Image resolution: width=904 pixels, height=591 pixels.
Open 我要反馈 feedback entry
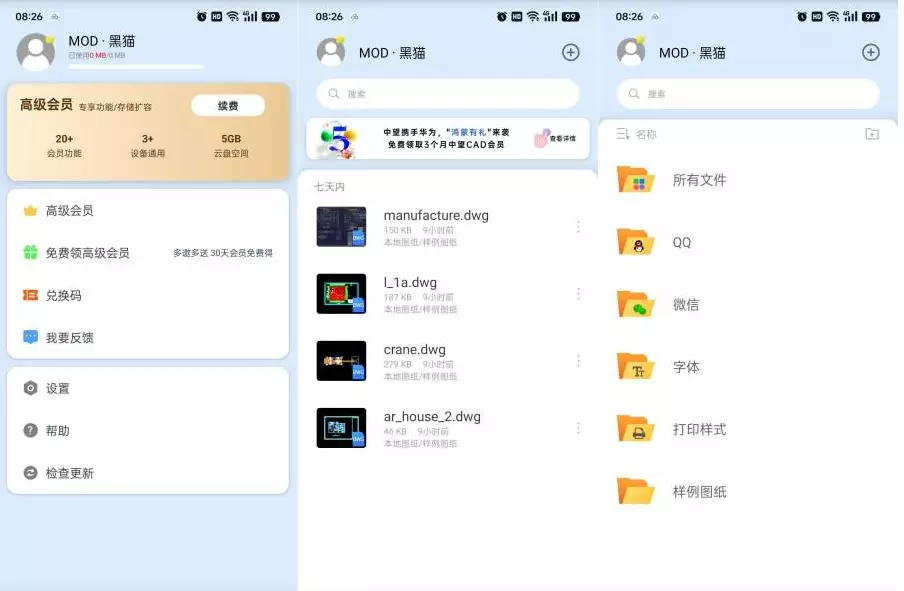tap(69, 338)
